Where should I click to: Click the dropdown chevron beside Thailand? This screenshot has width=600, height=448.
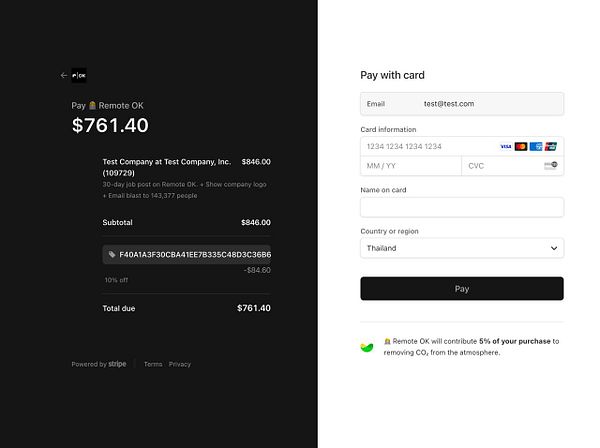[x=554, y=248]
